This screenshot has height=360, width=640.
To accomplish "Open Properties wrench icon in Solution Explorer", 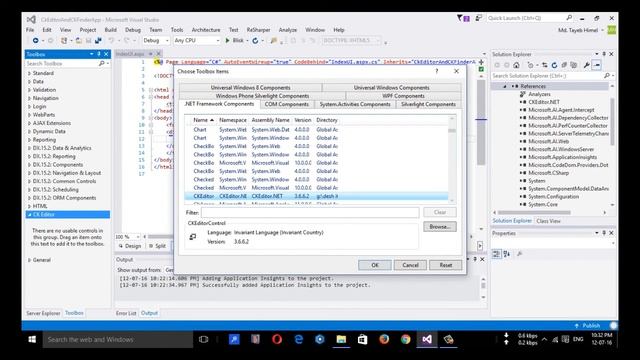I will pyautogui.click(x=587, y=65).
